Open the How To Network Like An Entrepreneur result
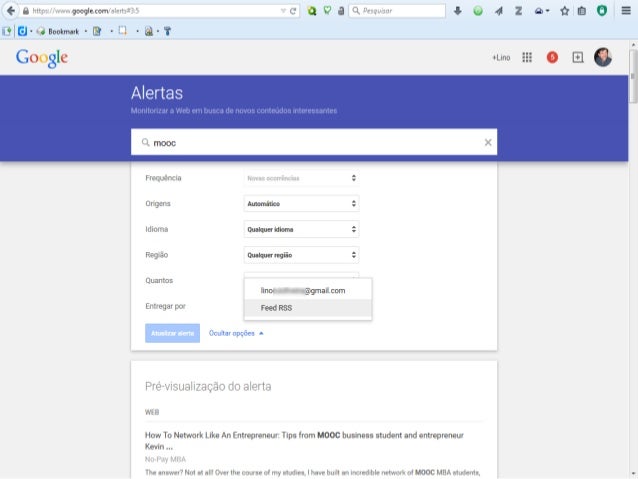Screen dimensions: 638x479 (304, 441)
